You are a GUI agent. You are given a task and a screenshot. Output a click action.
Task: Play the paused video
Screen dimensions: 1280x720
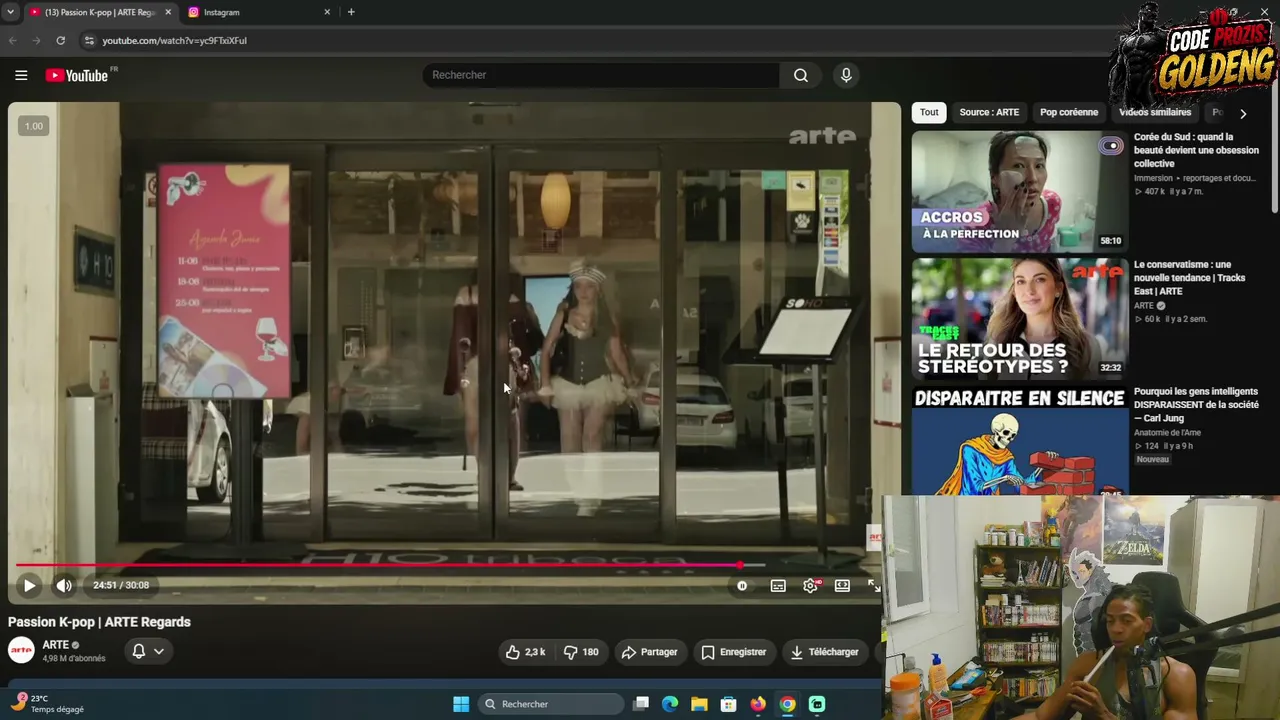point(29,586)
